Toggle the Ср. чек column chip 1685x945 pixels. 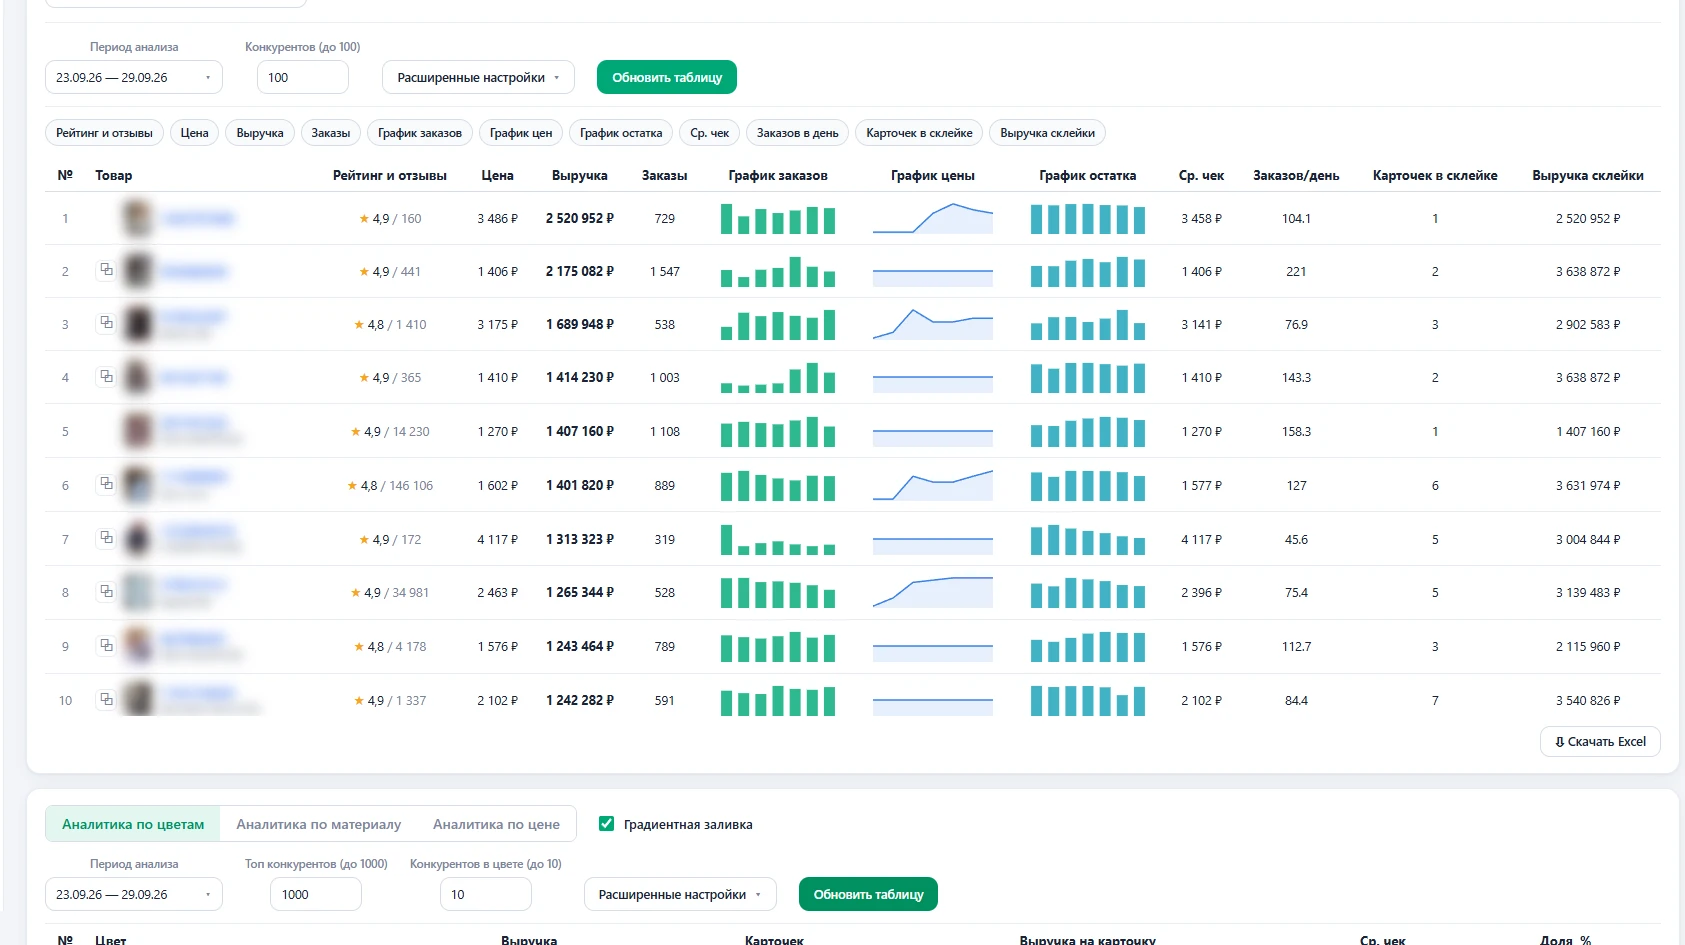pos(710,133)
